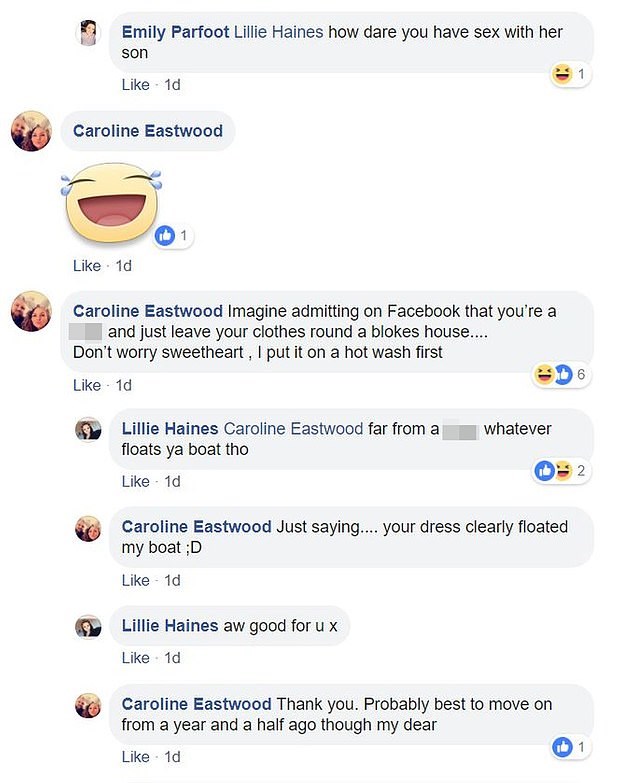This screenshot has height=783, width=634.
Task: Like Emily Parfoot's comment
Action: (135, 85)
